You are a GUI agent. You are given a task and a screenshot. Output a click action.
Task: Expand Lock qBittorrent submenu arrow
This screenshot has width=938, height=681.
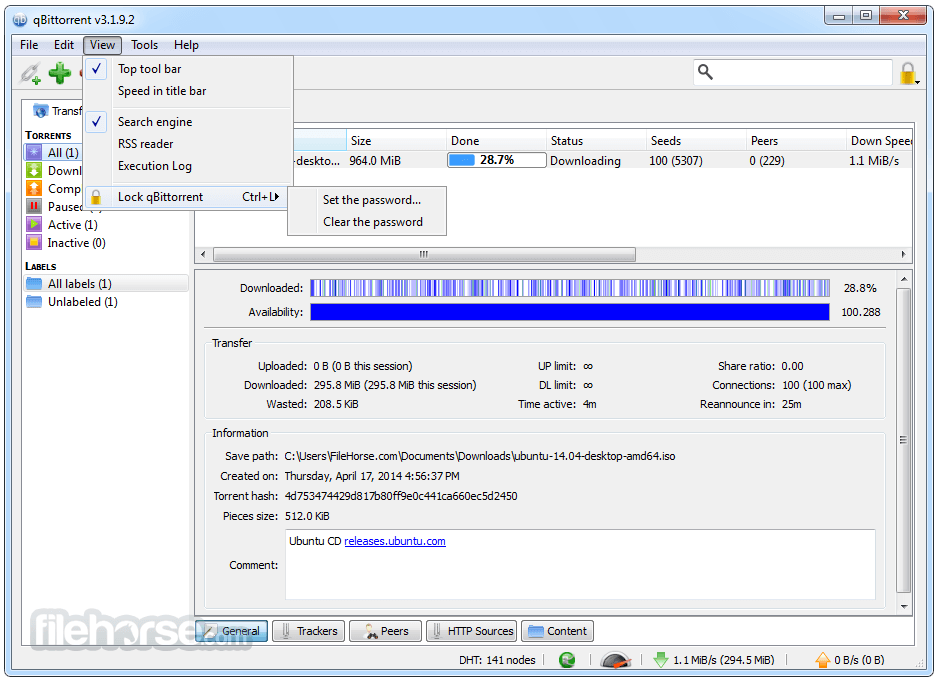point(276,196)
